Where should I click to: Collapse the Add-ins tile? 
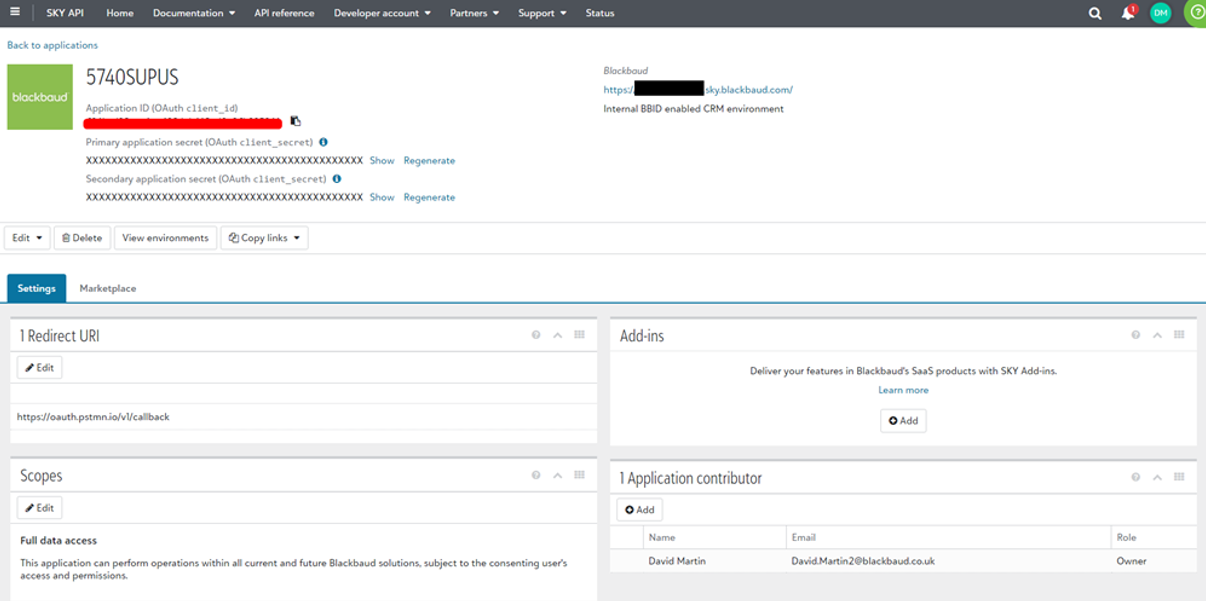pos(1157,335)
